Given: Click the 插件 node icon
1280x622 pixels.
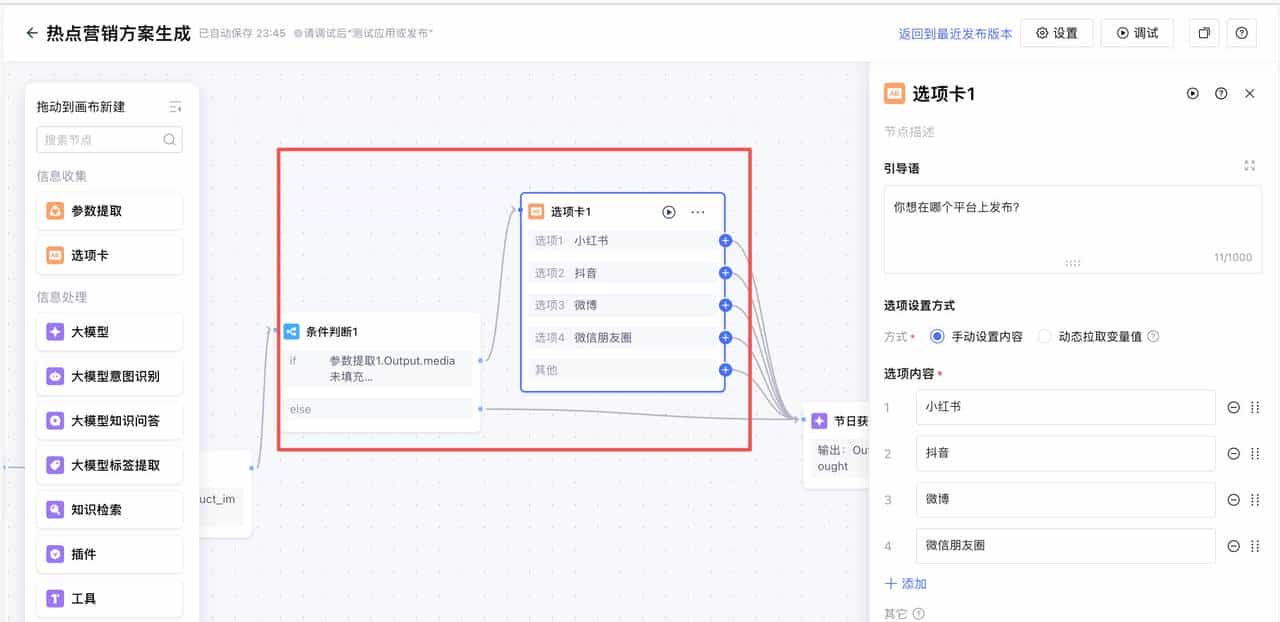Looking at the screenshot, I should 56,553.
